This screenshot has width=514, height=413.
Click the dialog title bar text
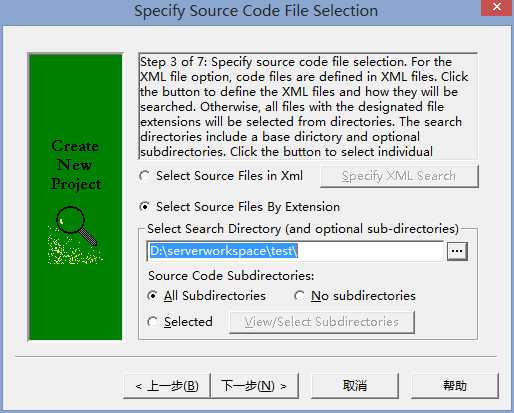point(256,11)
